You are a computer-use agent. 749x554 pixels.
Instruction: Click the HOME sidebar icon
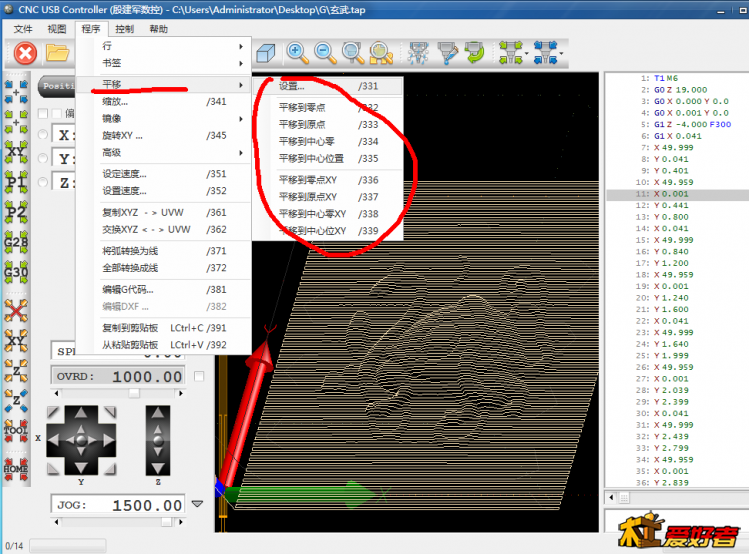click(x=16, y=469)
